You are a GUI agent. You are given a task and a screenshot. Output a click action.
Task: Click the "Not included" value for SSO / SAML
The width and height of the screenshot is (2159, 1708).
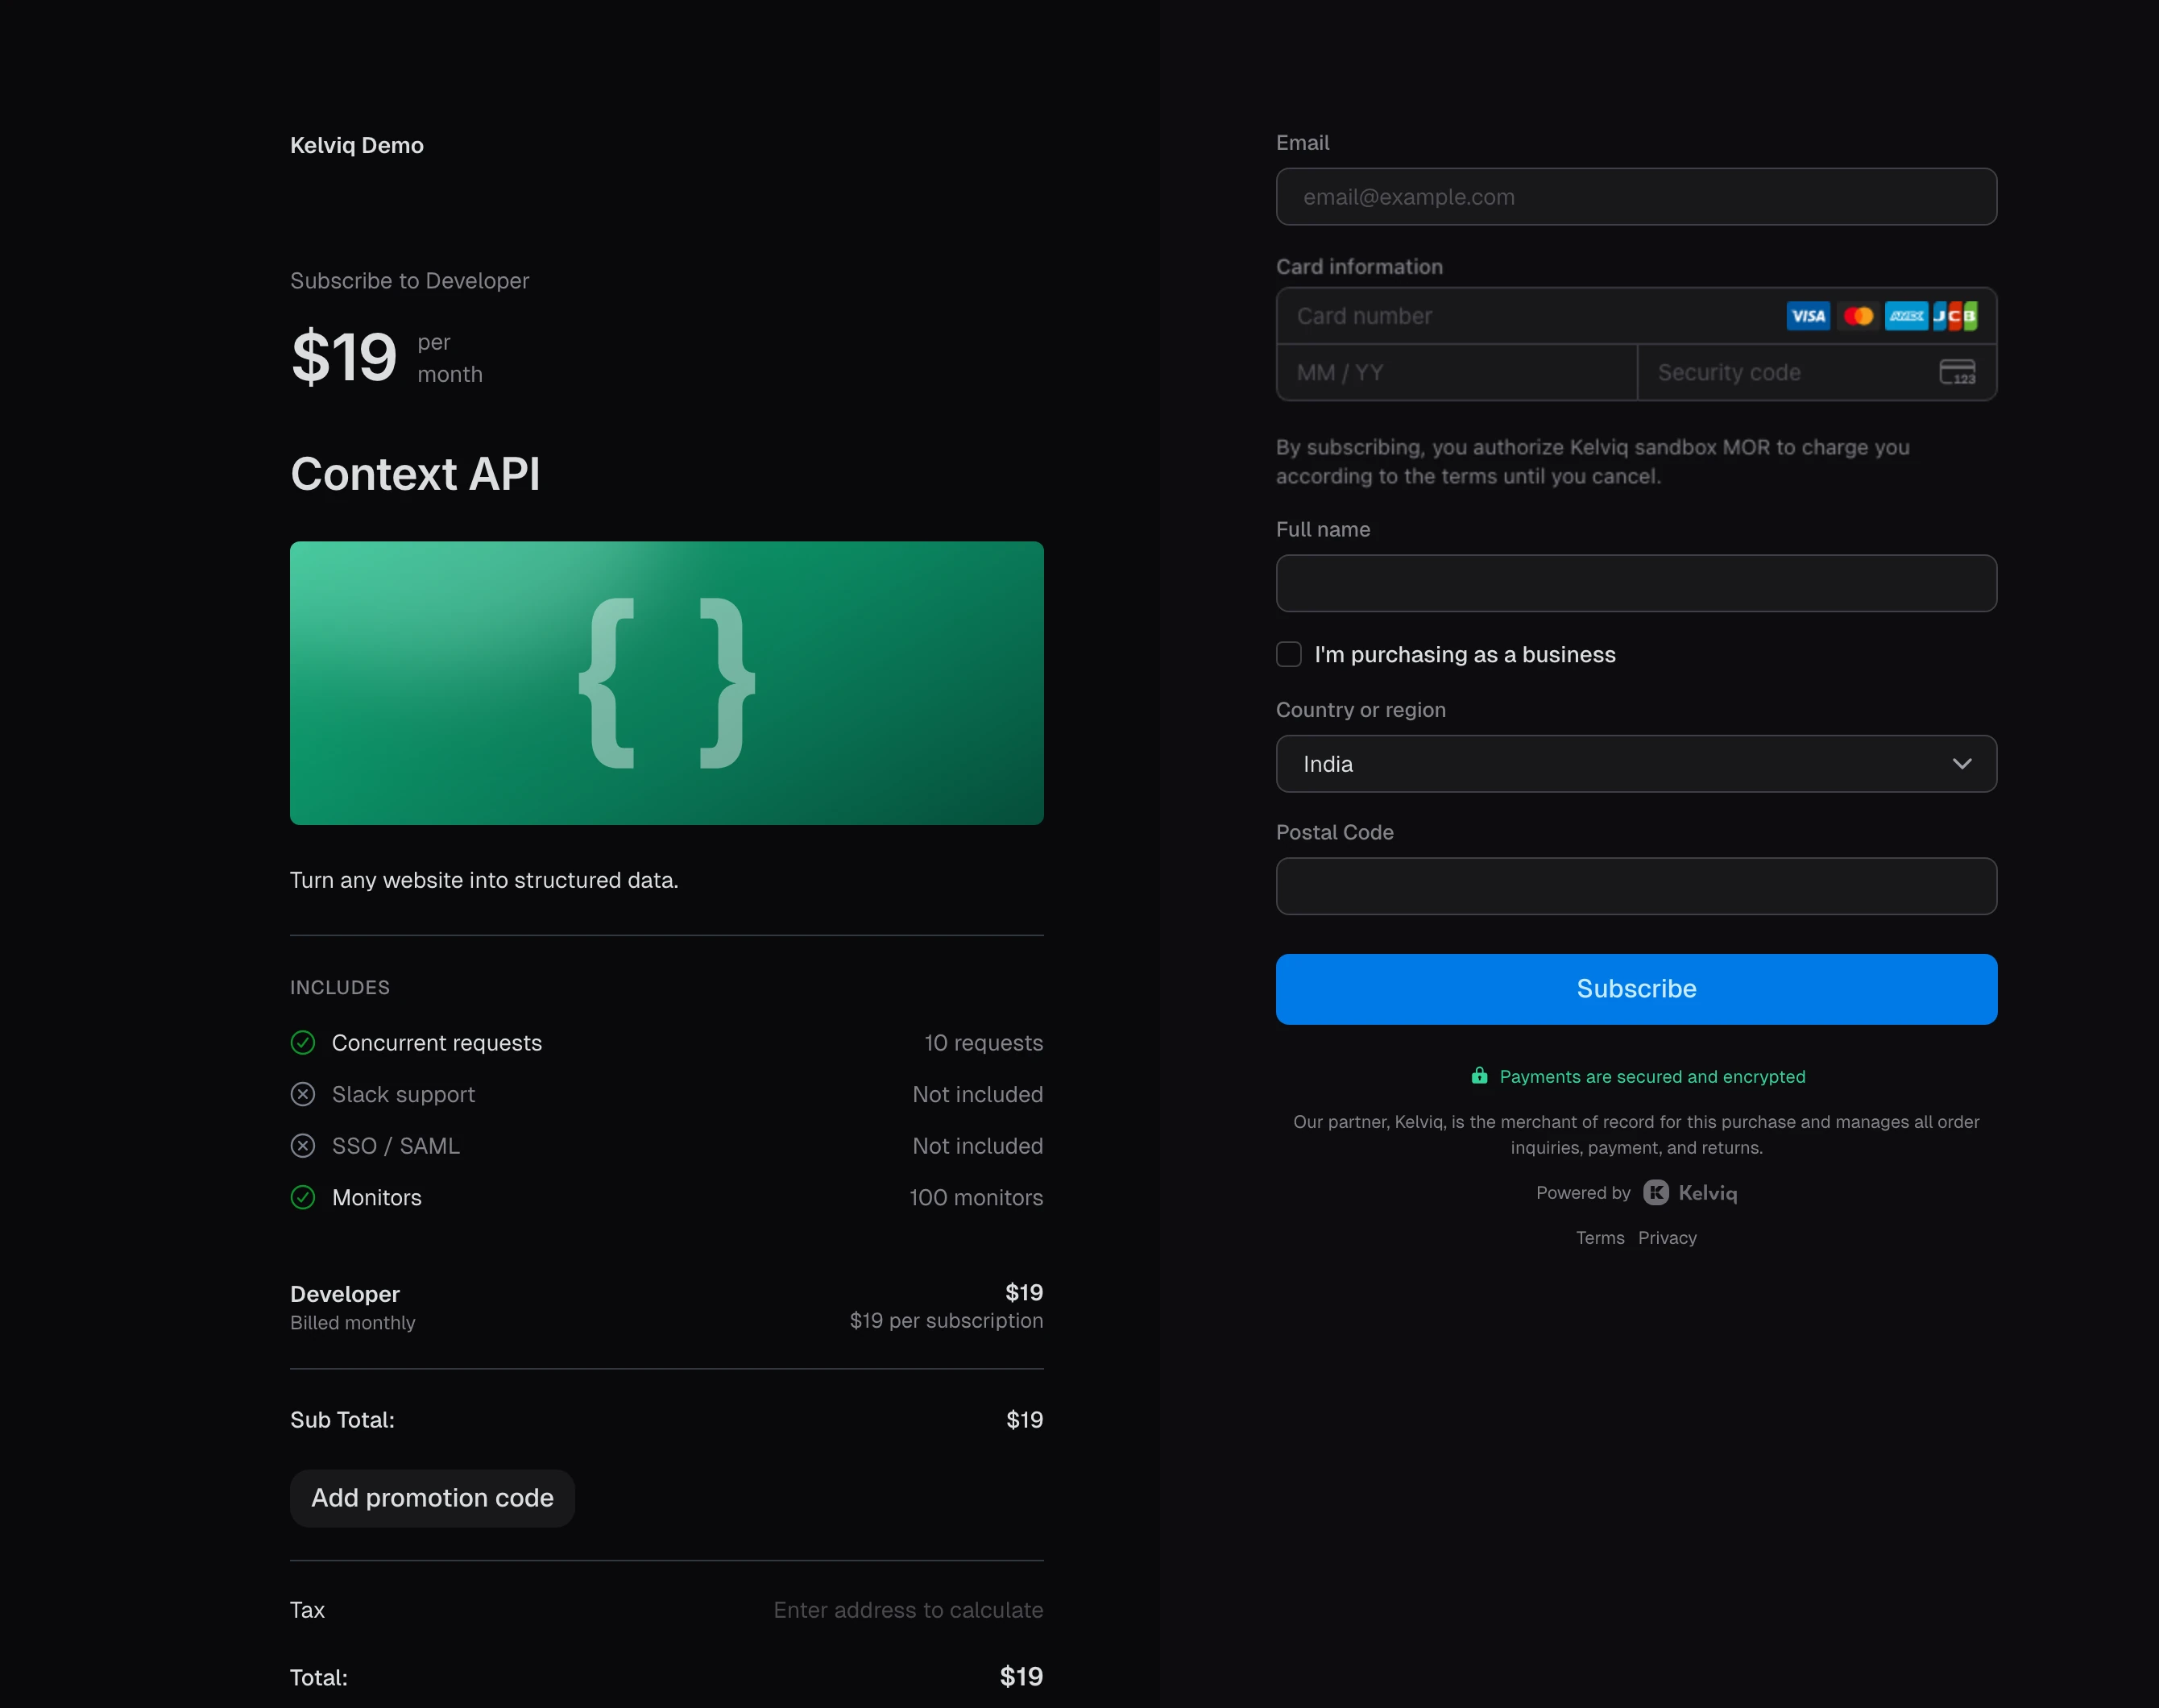tap(978, 1146)
